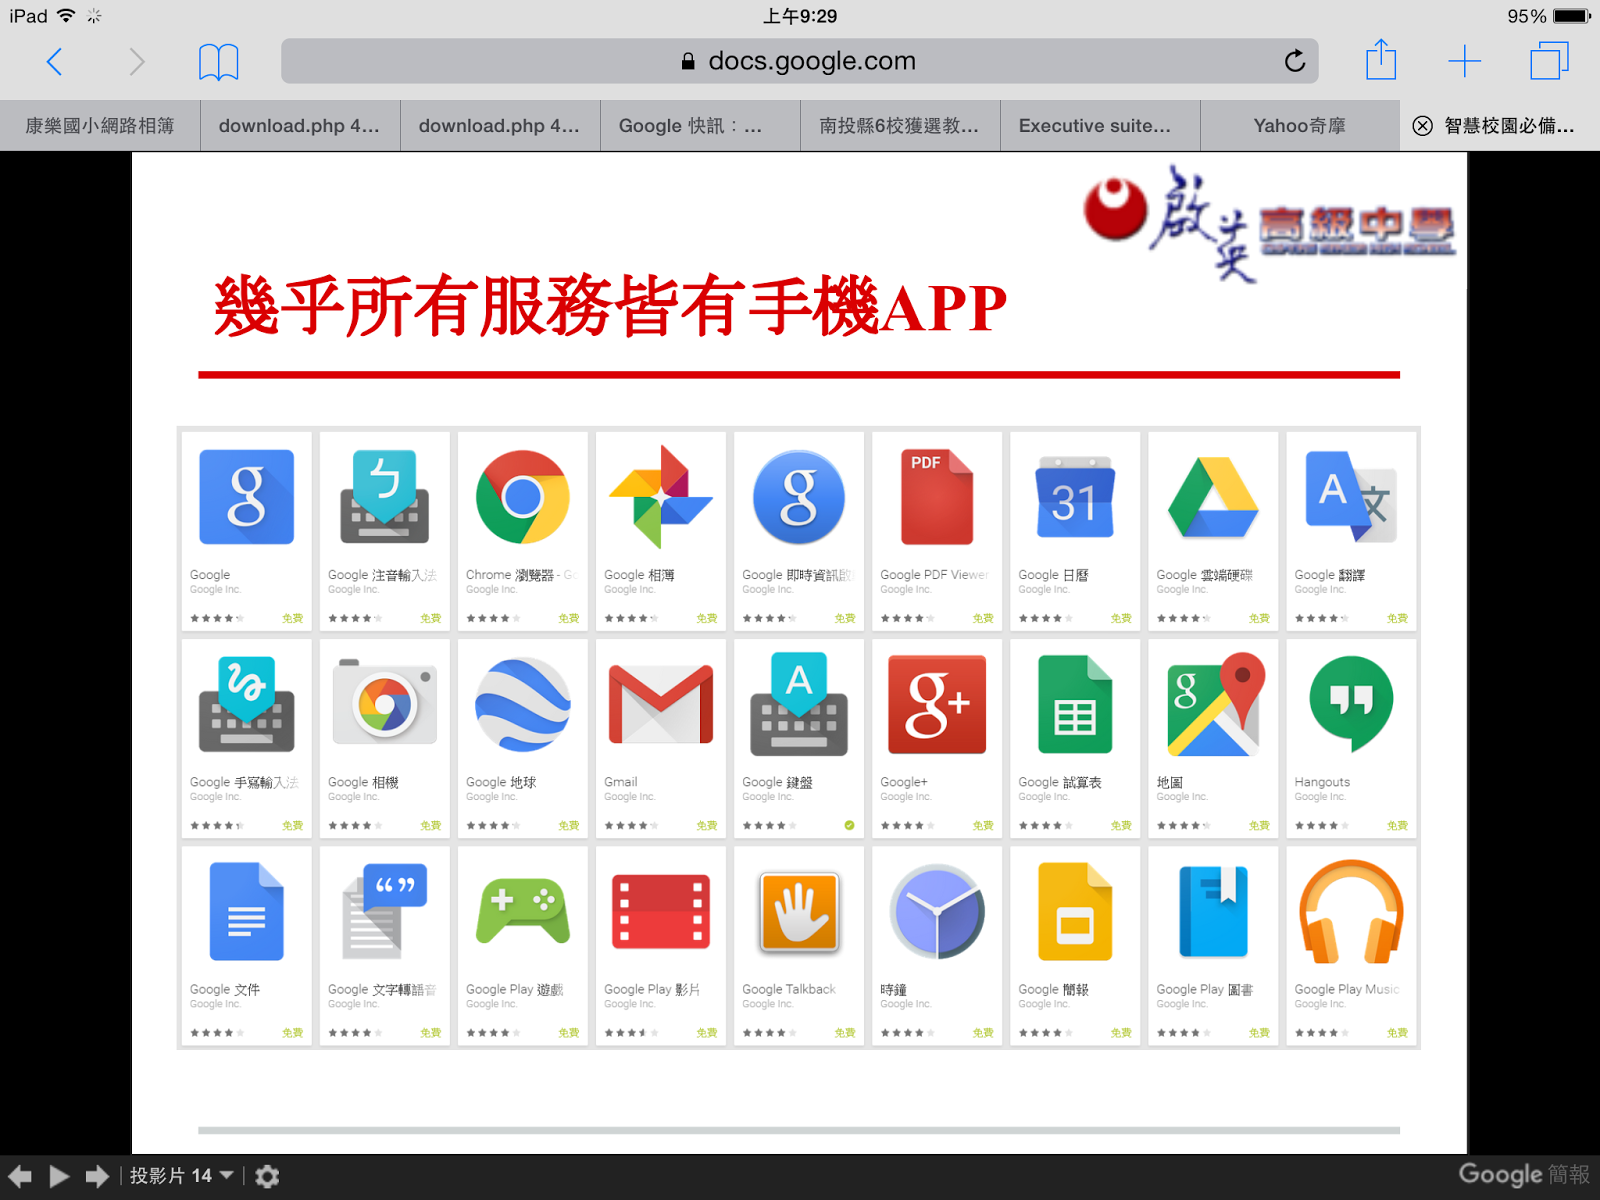Viewport: 1600px width, 1200px height.
Task: Tap the Google Play Music headphones icon
Action: point(1351,911)
